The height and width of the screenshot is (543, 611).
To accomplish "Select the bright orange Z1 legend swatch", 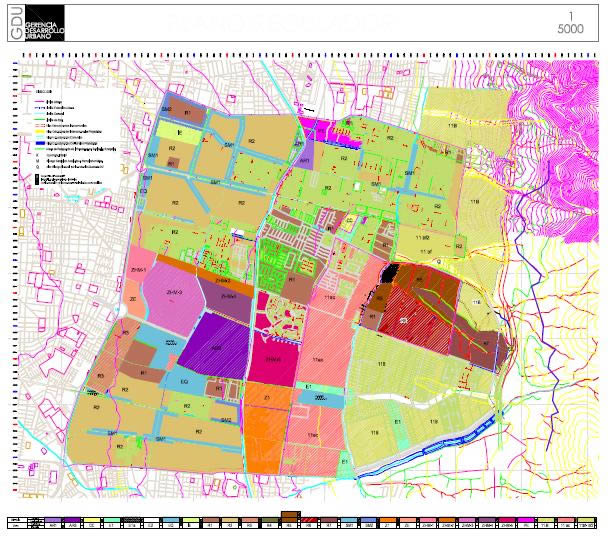I will [x=388, y=520].
